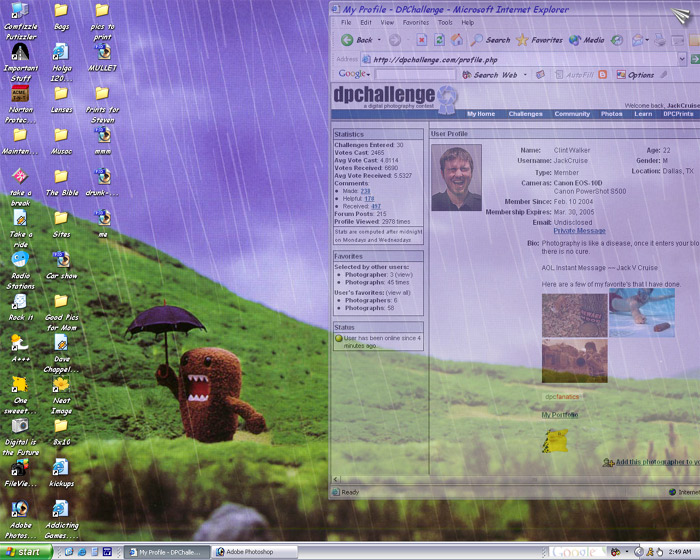700x560 pixels.
Task: Open the Photos nav tab
Action: (x=611, y=114)
